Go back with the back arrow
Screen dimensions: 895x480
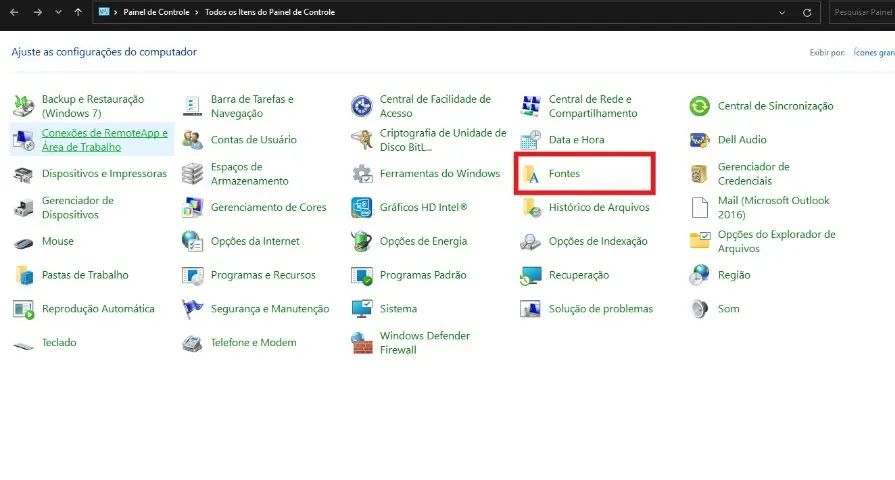[x=14, y=12]
